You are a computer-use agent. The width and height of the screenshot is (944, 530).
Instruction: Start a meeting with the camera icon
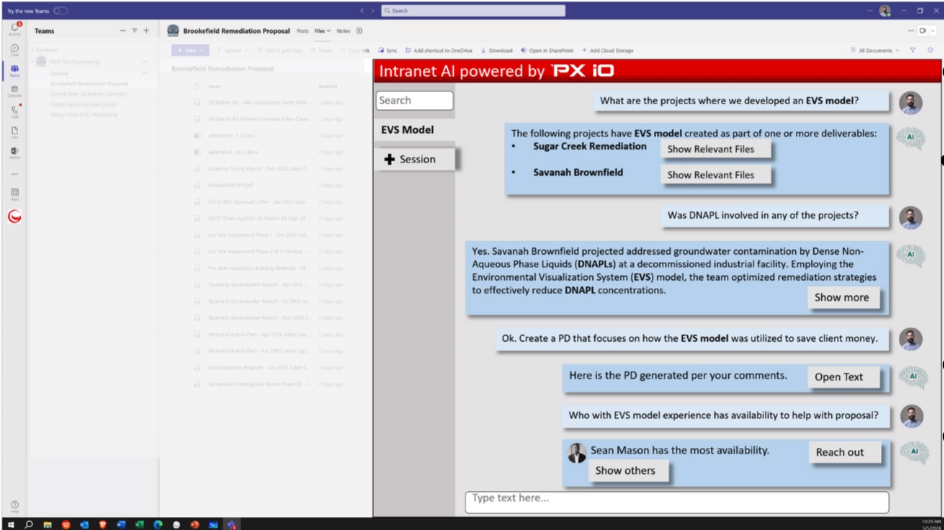923,31
